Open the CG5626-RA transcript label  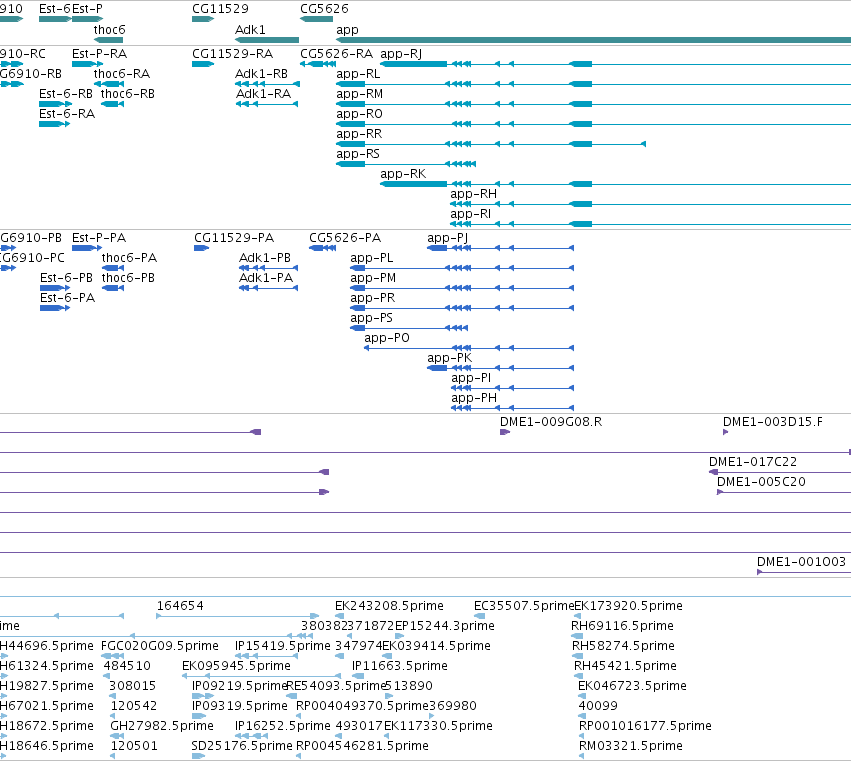(x=336, y=54)
